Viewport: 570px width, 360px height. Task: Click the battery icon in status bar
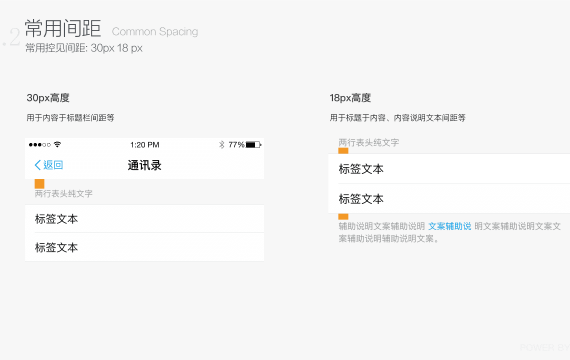coord(254,145)
